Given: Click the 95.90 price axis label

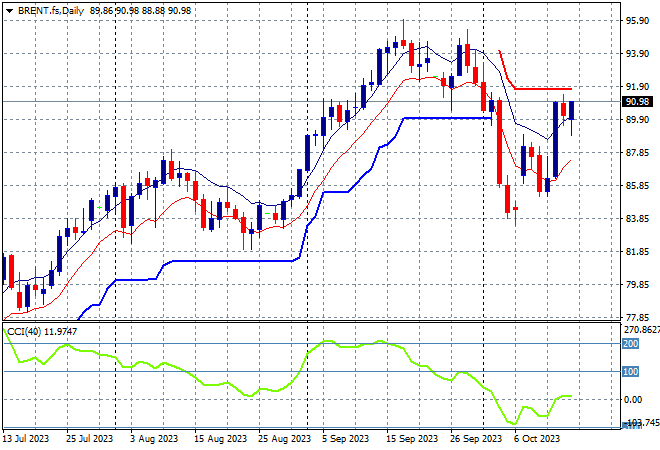Looking at the screenshot, I should click(x=636, y=21).
